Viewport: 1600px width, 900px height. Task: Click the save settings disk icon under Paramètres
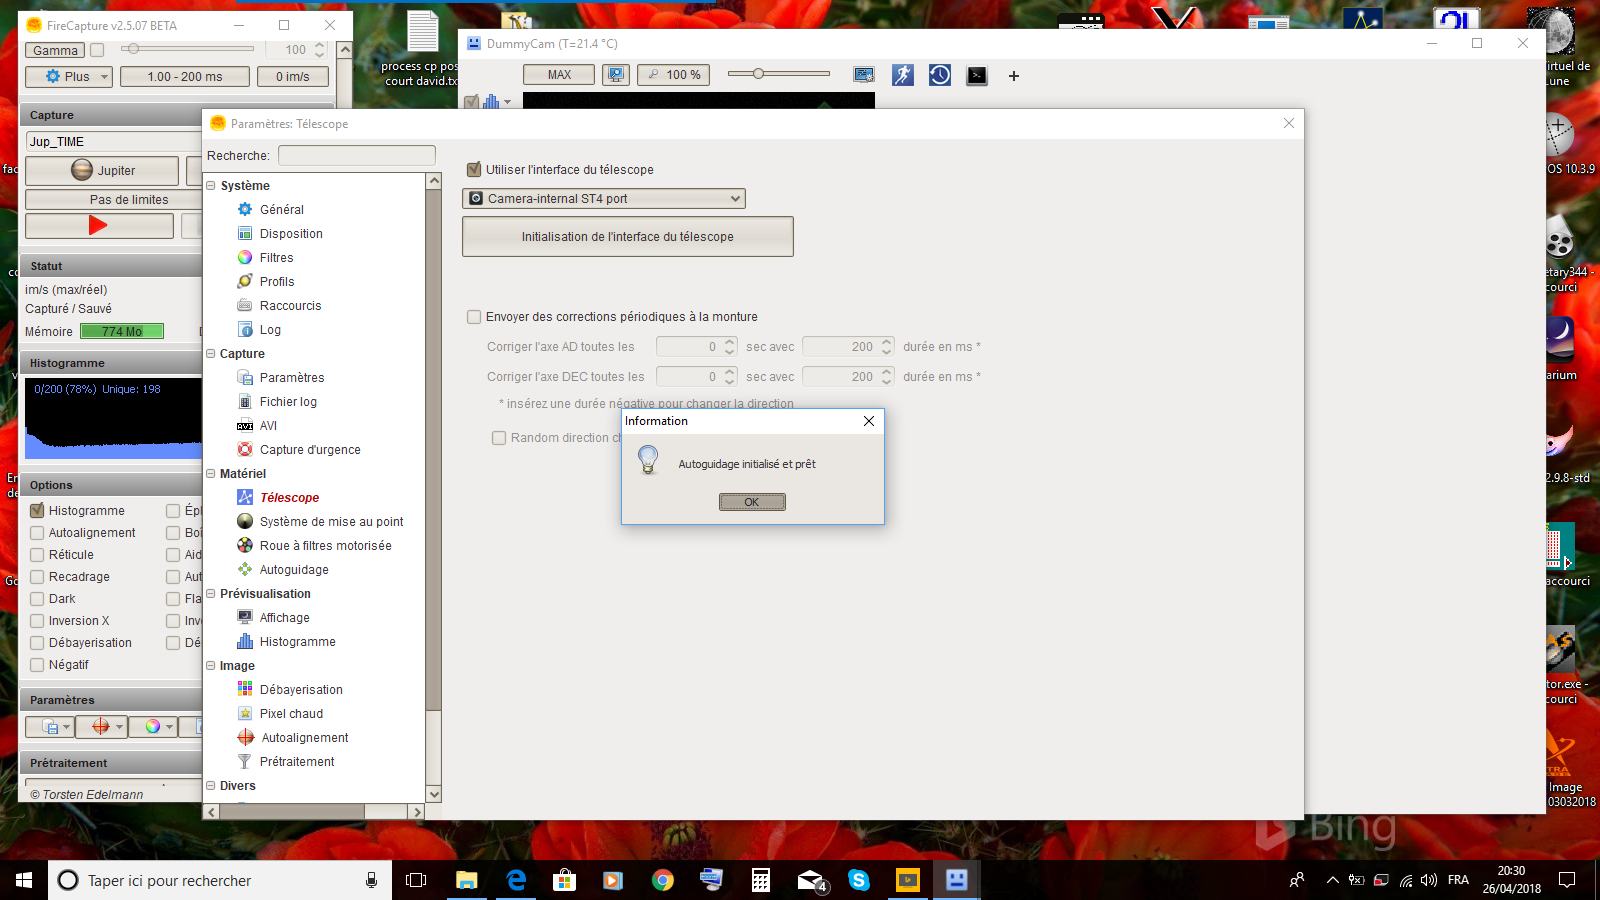pos(49,727)
